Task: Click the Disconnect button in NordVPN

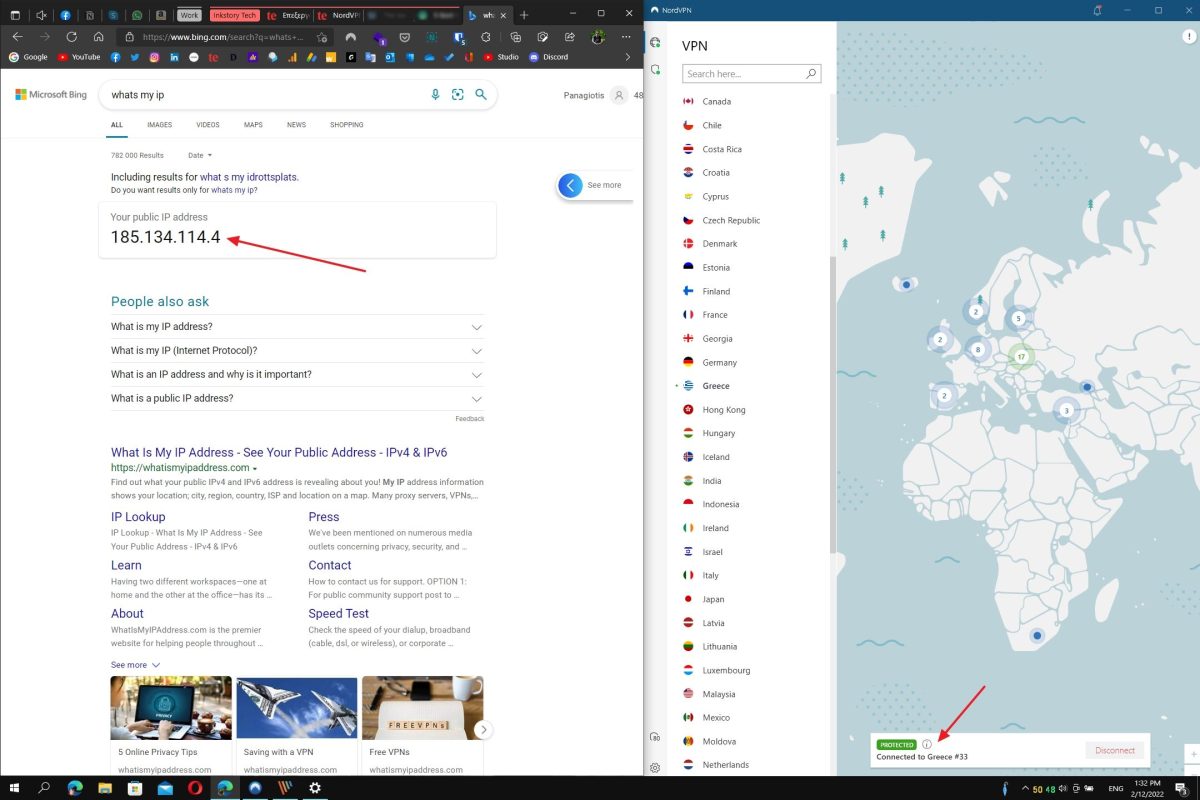Action: (1114, 749)
